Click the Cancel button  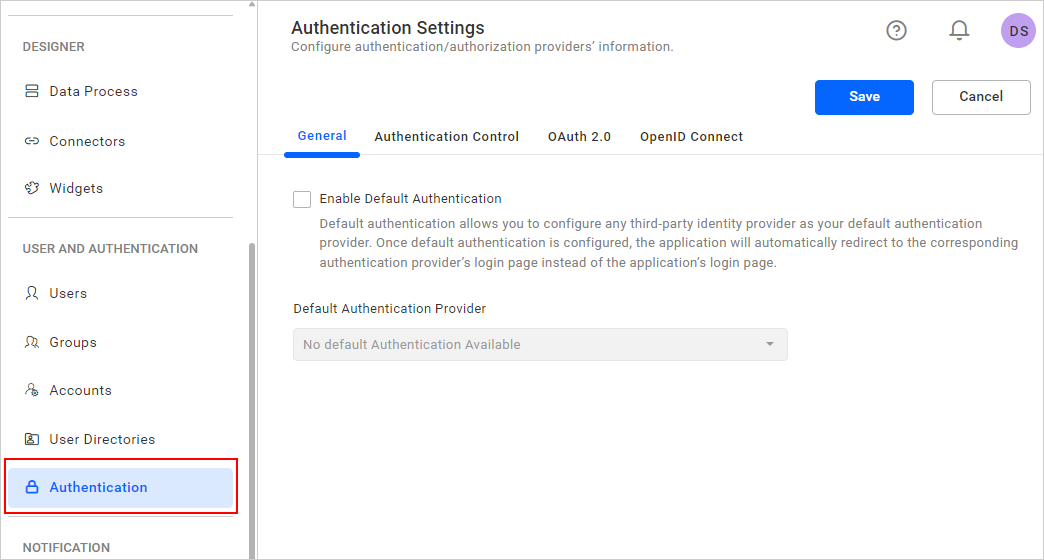[x=981, y=97]
